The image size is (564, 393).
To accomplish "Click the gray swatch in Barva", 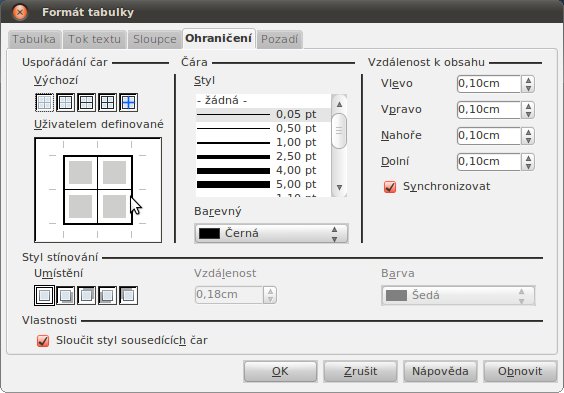I will (396, 296).
